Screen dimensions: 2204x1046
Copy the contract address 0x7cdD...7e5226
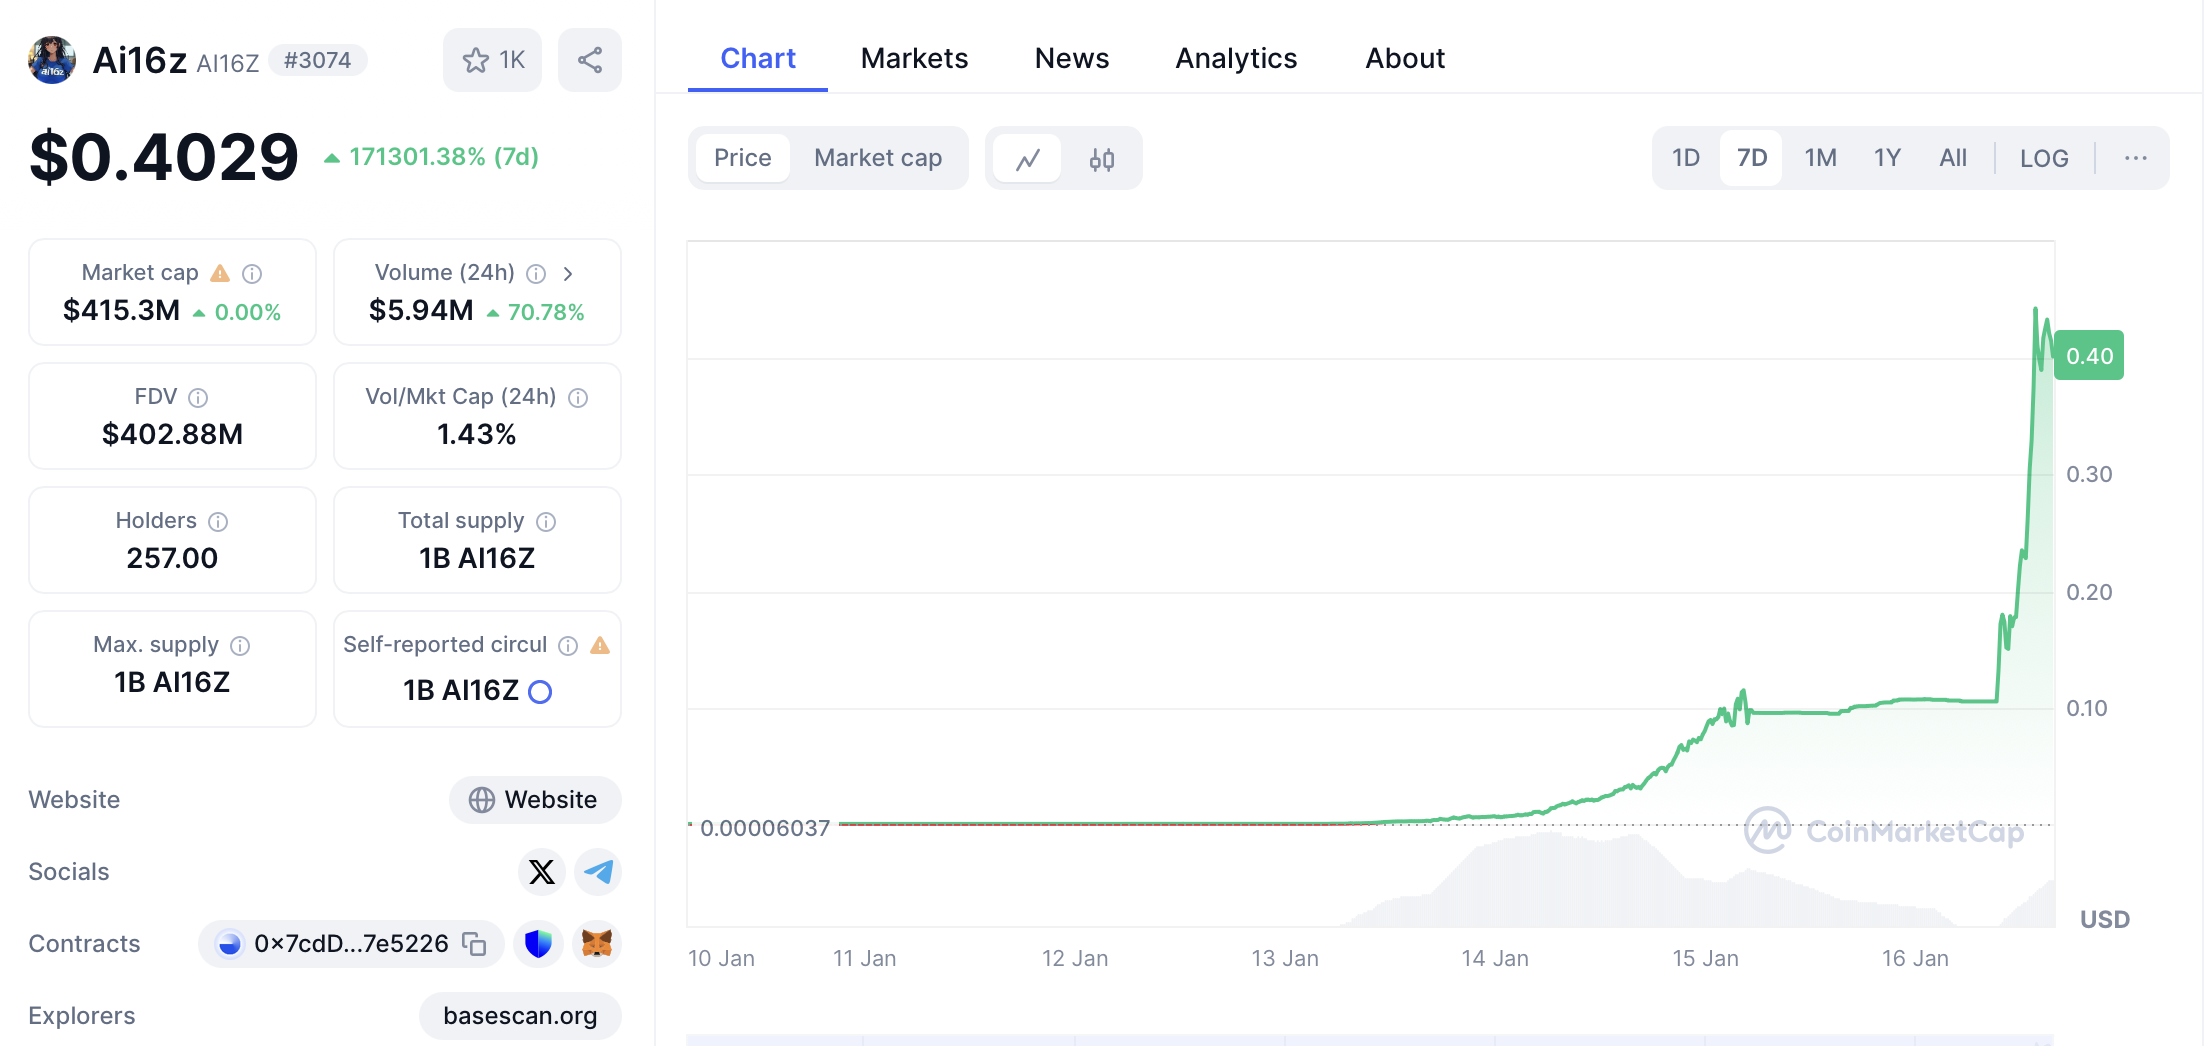coord(474,943)
